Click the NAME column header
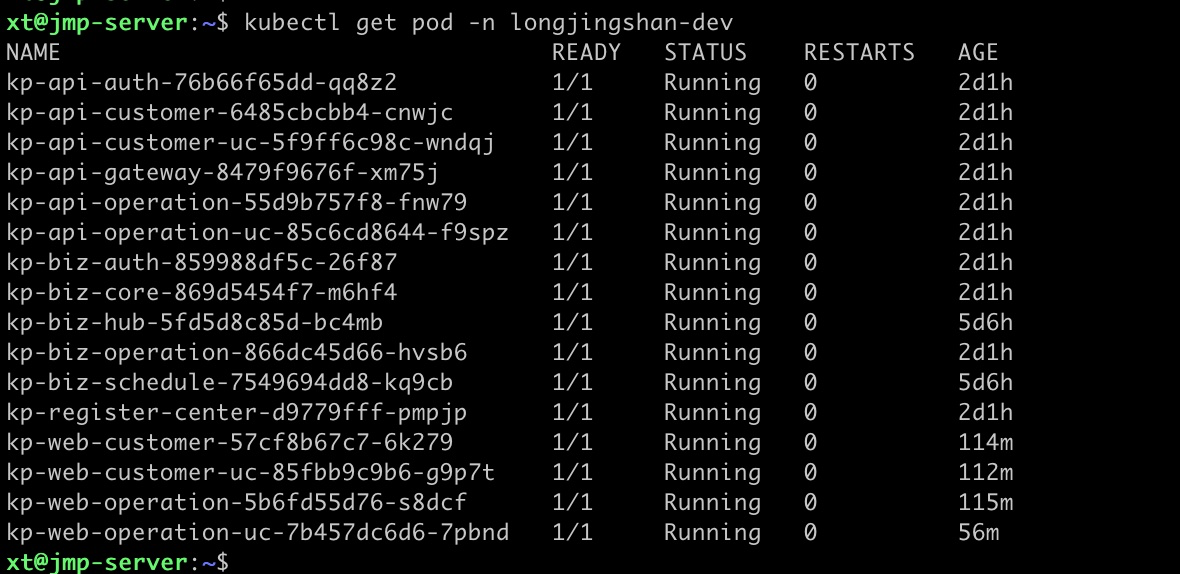 pos(33,52)
